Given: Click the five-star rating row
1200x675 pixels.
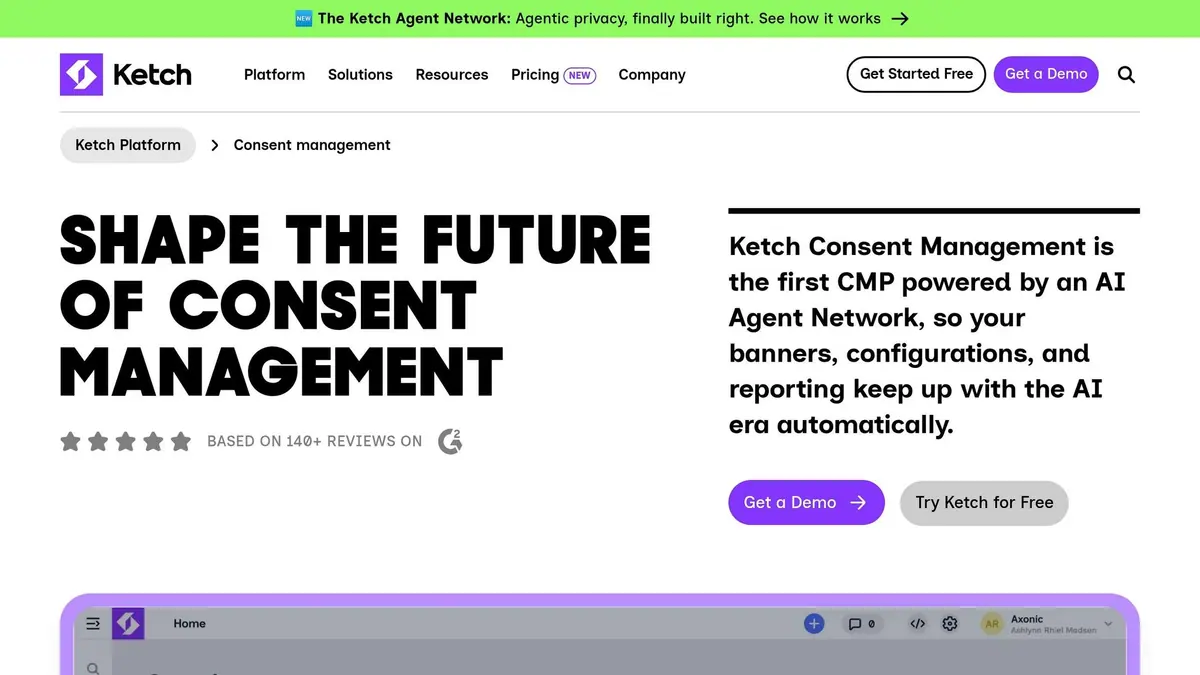Looking at the screenshot, I should click(x=125, y=441).
